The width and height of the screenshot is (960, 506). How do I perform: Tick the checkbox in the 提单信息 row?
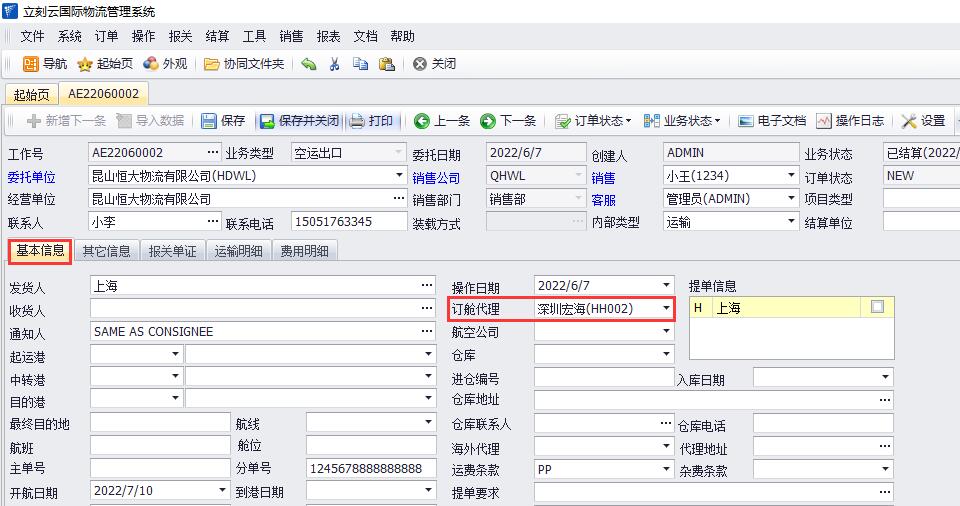click(x=877, y=308)
